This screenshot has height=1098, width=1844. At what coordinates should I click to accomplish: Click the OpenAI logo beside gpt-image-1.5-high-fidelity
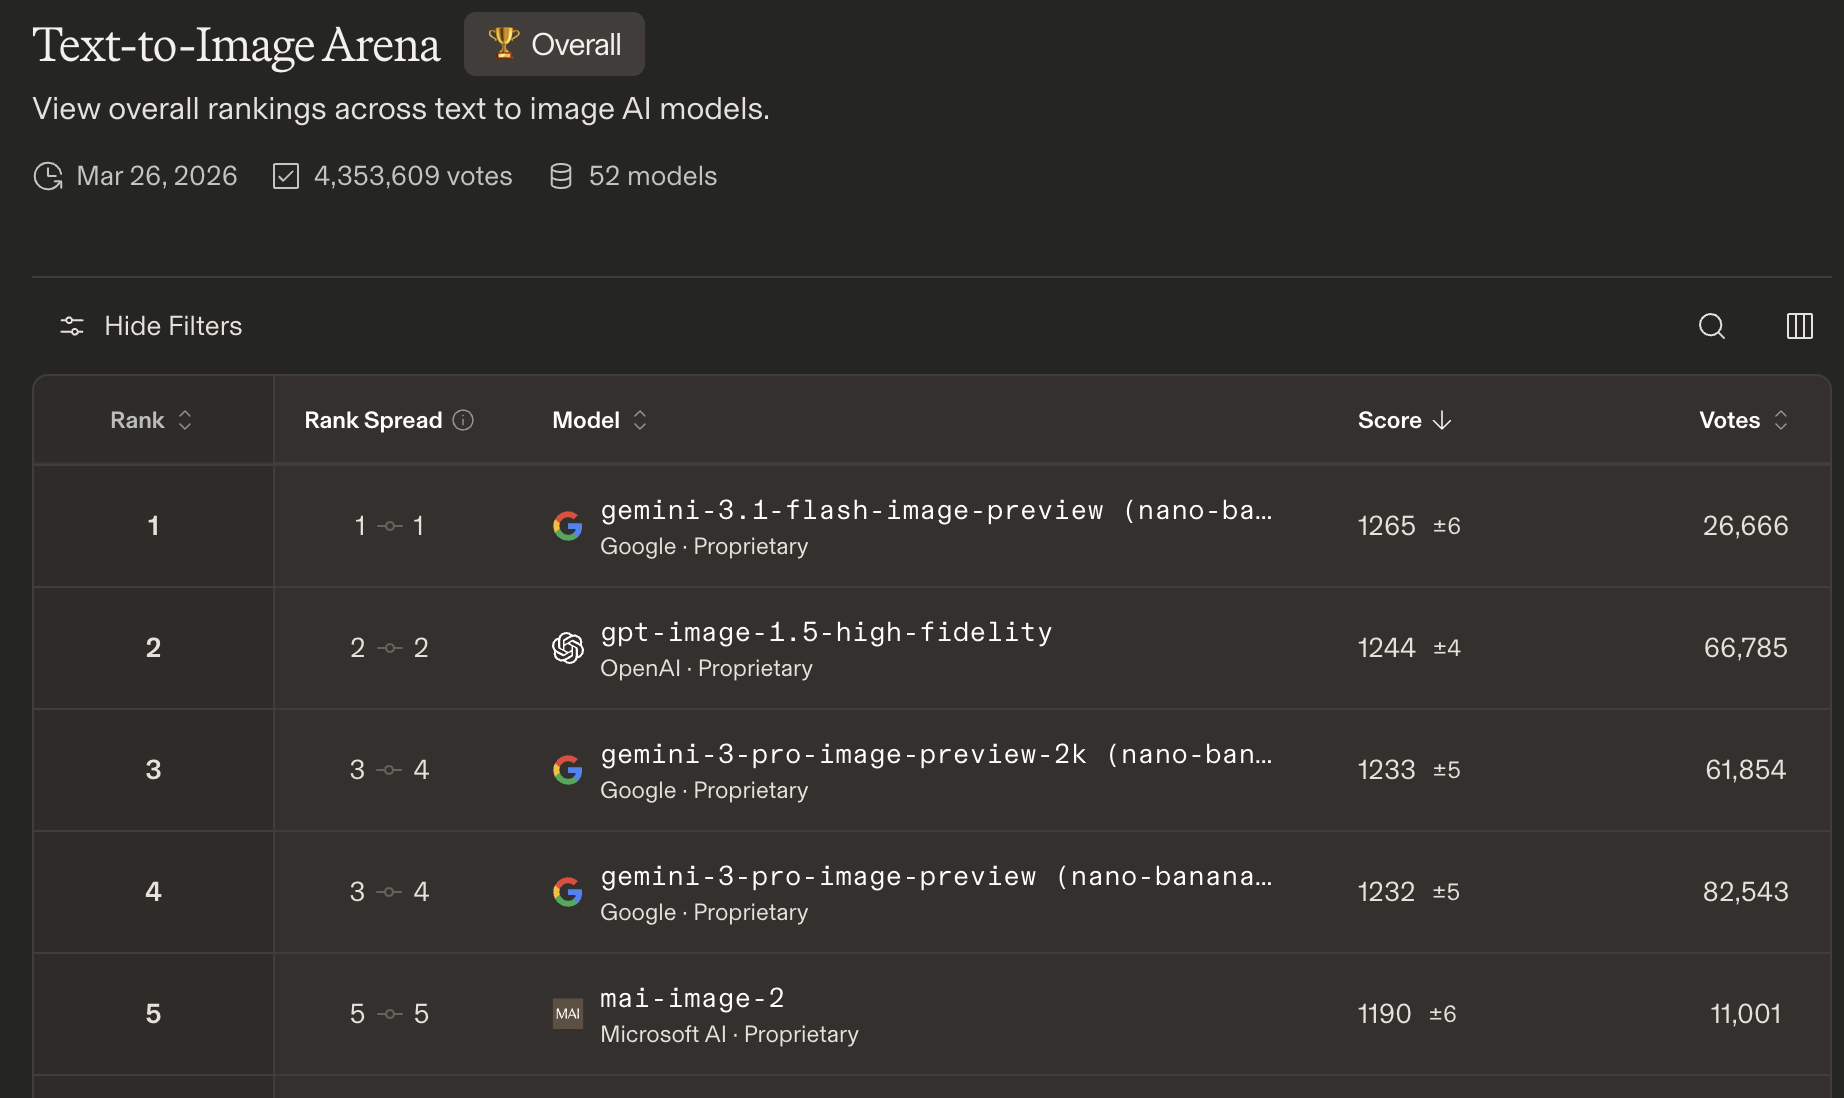568,648
